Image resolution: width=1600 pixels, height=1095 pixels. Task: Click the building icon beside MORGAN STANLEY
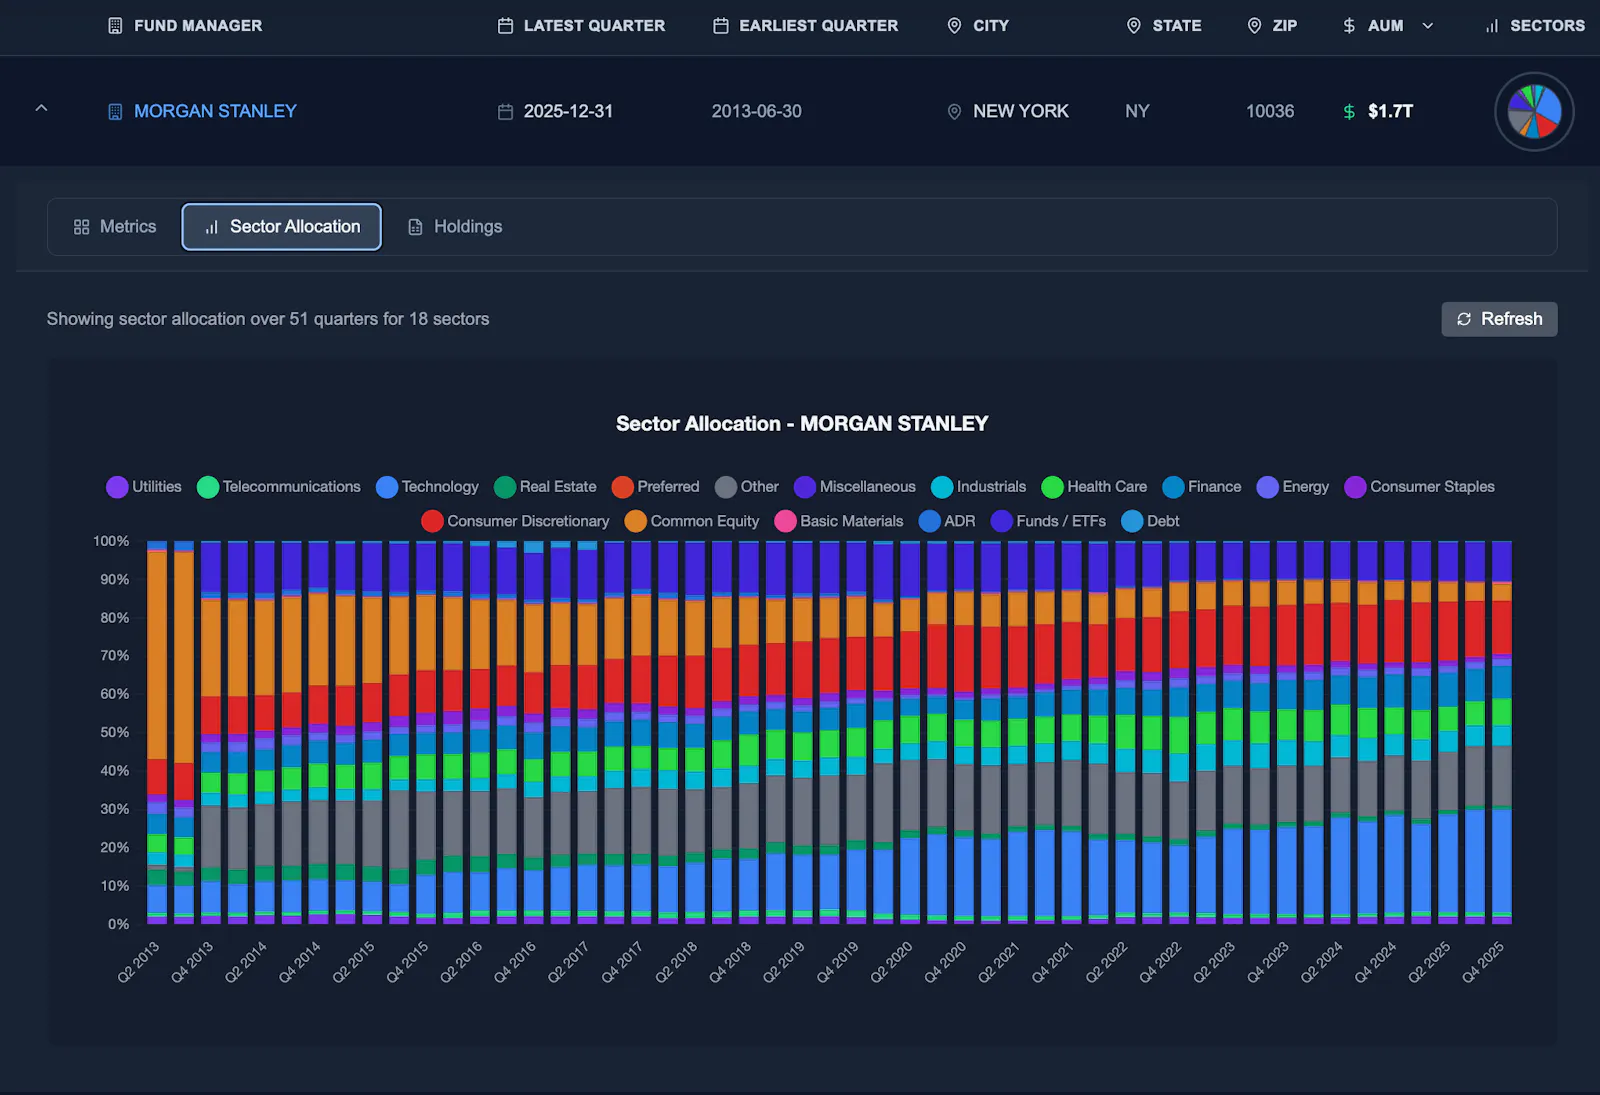pyautogui.click(x=115, y=111)
